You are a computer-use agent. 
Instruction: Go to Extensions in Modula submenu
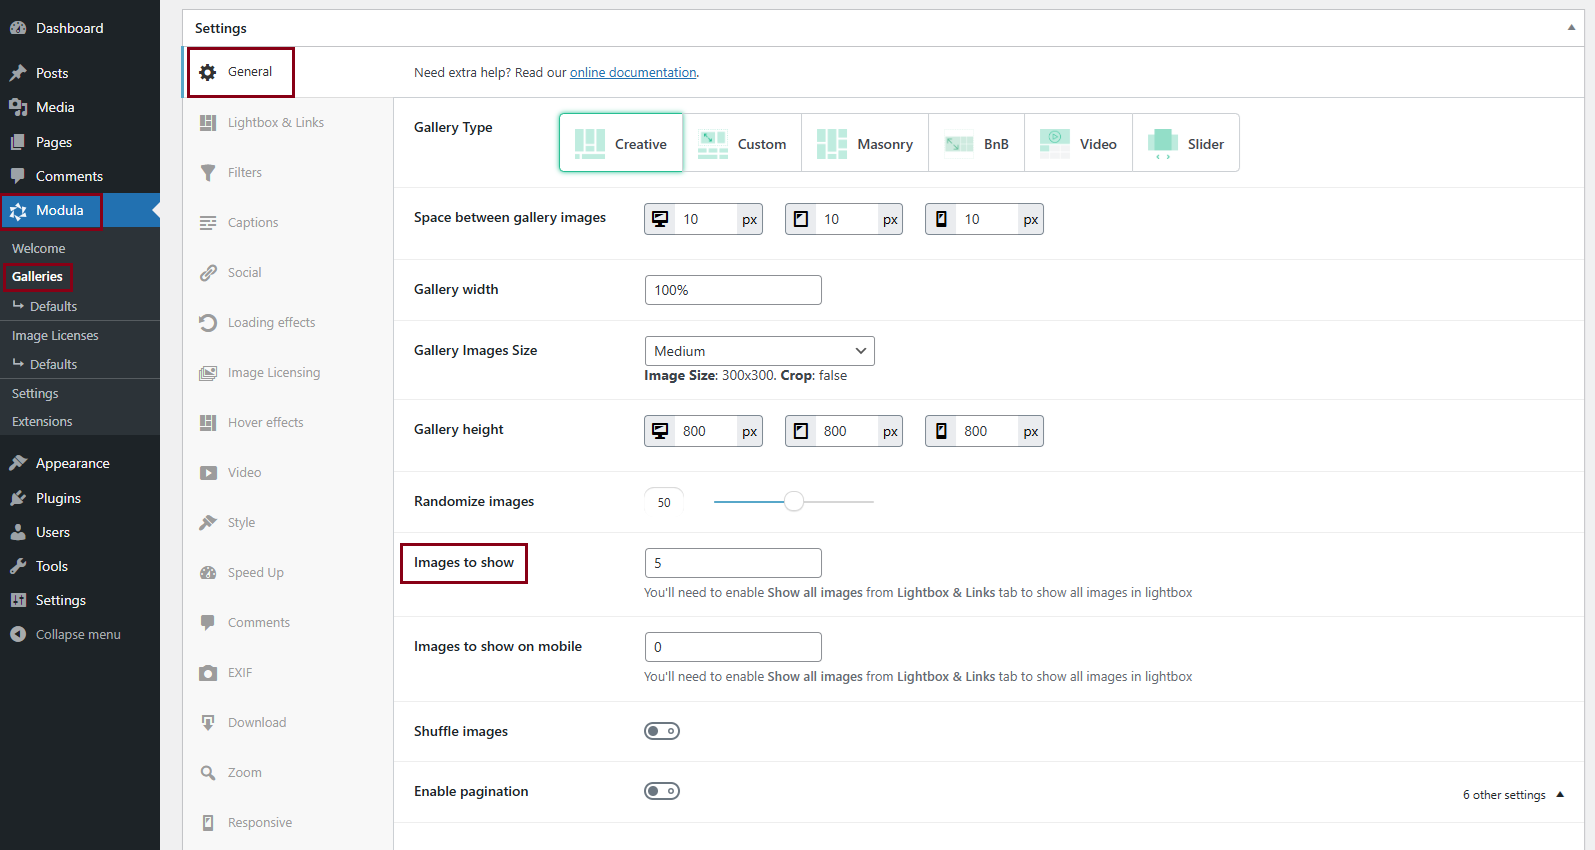tap(42, 422)
